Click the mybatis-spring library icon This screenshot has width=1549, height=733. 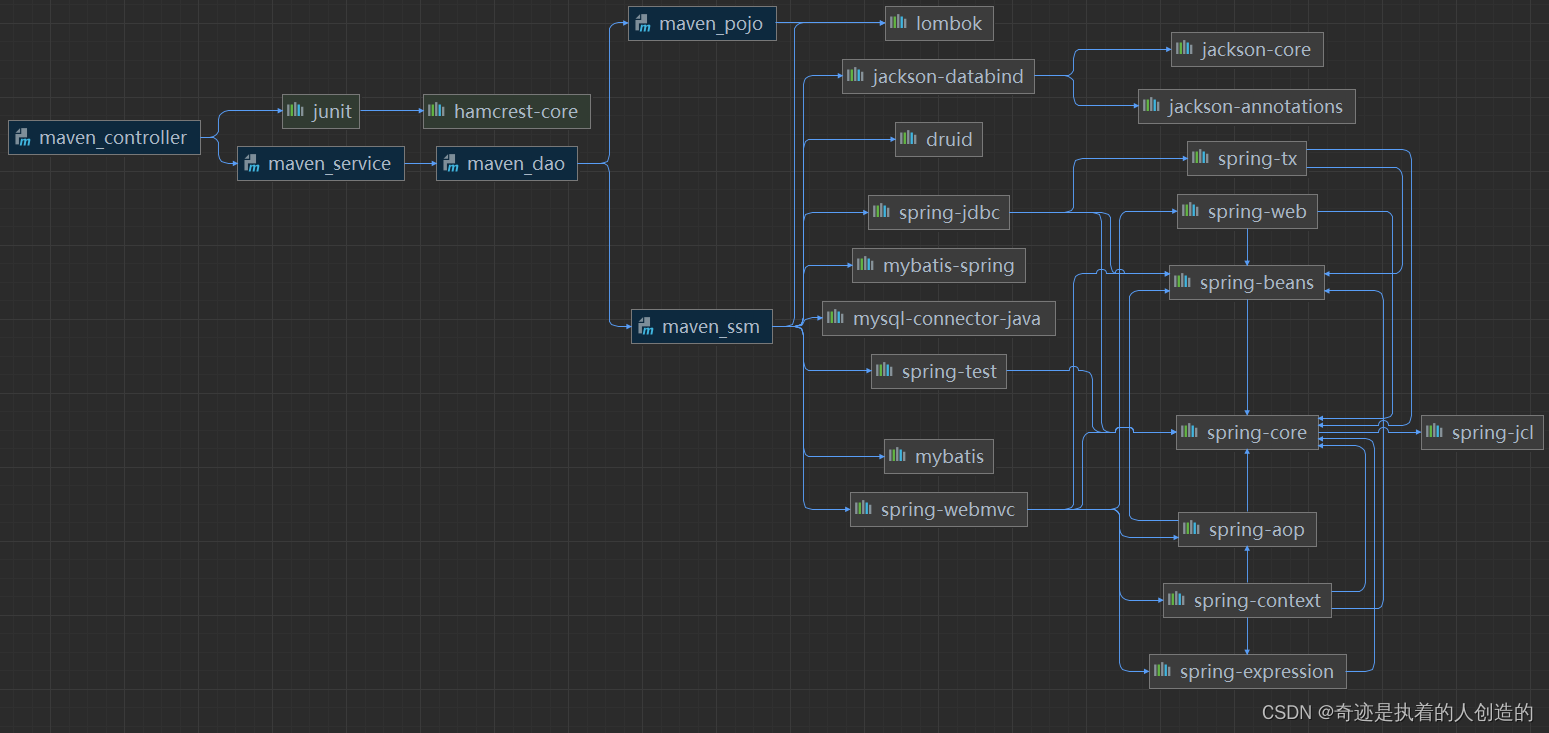(x=865, y=264)
